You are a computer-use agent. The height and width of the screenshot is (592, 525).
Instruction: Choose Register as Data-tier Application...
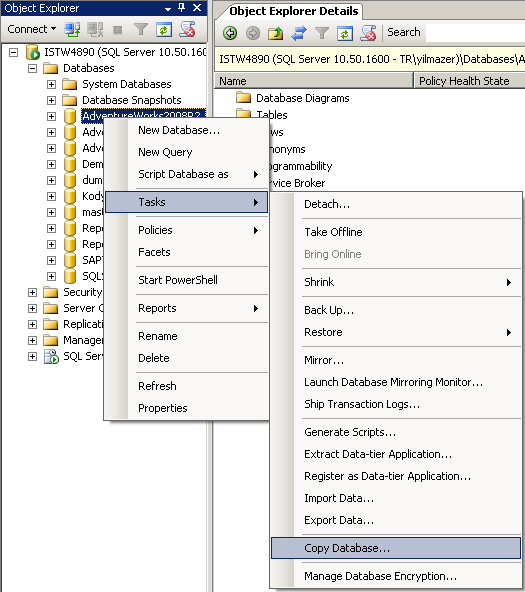pos(396,476)
